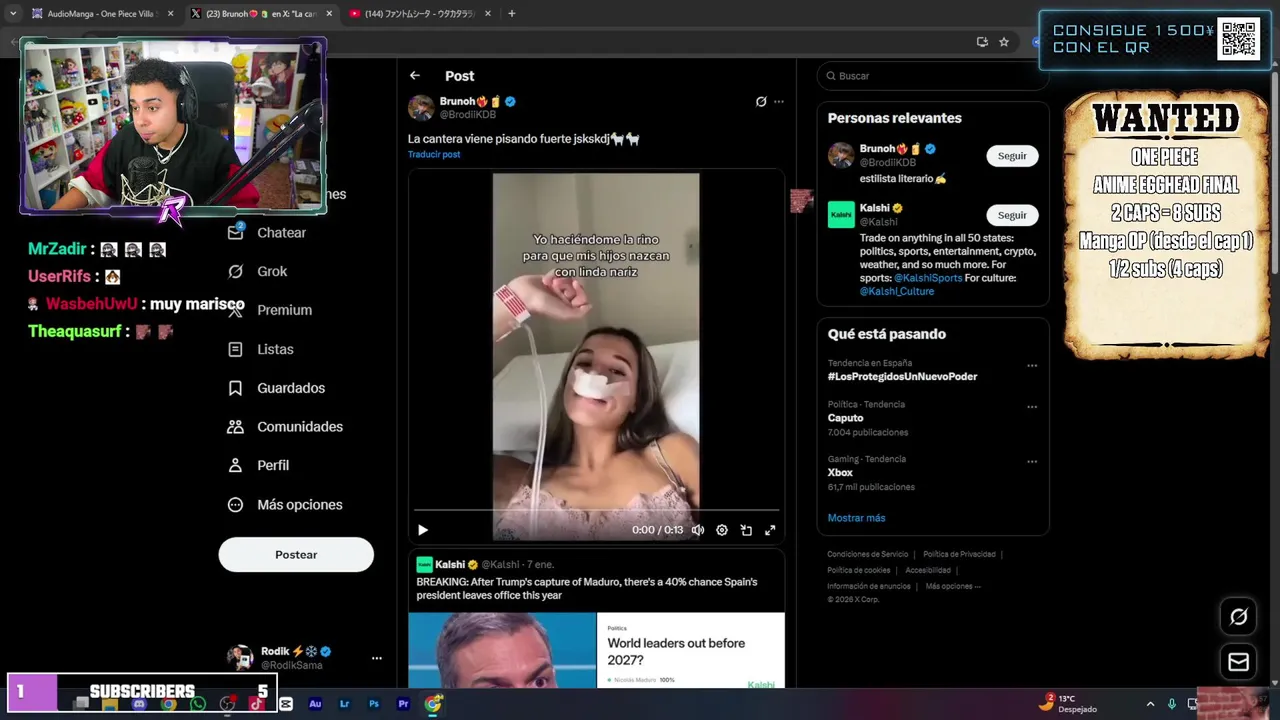Open Perfil in sidebar
The width and height of the screenshot is (1280, 720).
[x=259, y=465]
